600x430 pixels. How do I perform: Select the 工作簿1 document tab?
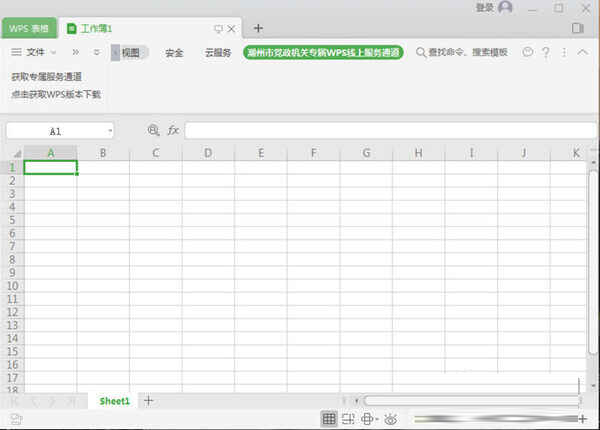(x=95, y=29)
